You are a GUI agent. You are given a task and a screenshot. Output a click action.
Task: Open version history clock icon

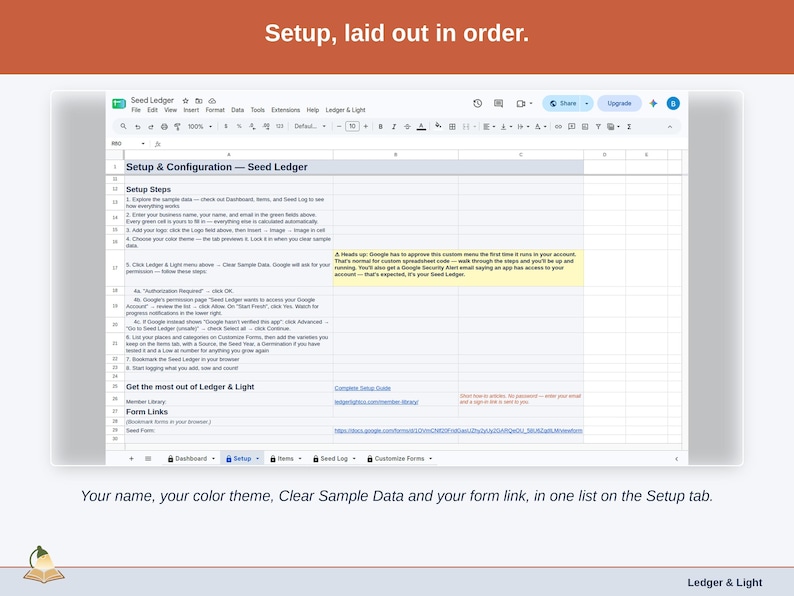[x=478, y=103]
